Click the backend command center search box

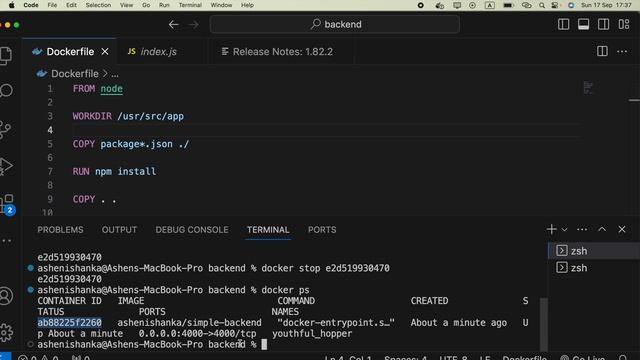(x=335, y=24)
